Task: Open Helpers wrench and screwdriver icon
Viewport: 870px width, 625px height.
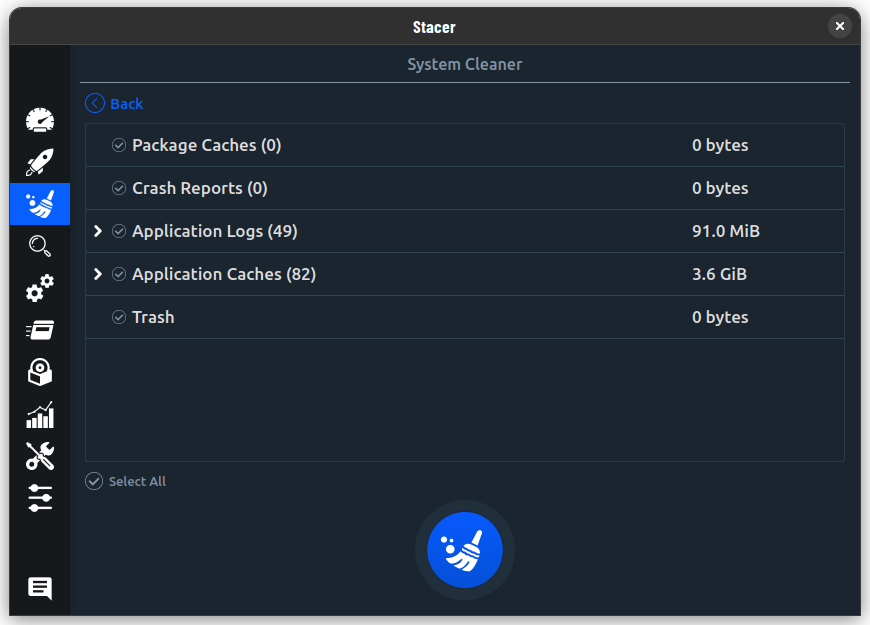Action: [x=40, y=456]
